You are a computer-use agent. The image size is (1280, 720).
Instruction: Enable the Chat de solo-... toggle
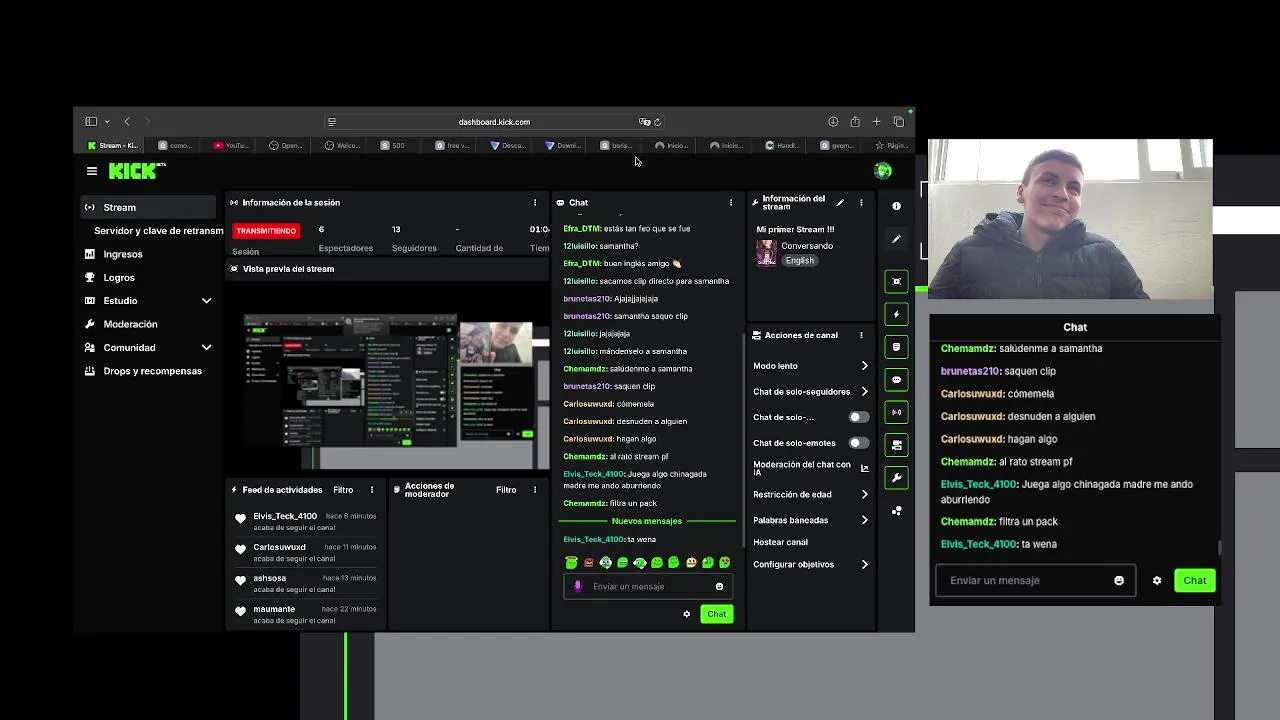pos(858,417)
